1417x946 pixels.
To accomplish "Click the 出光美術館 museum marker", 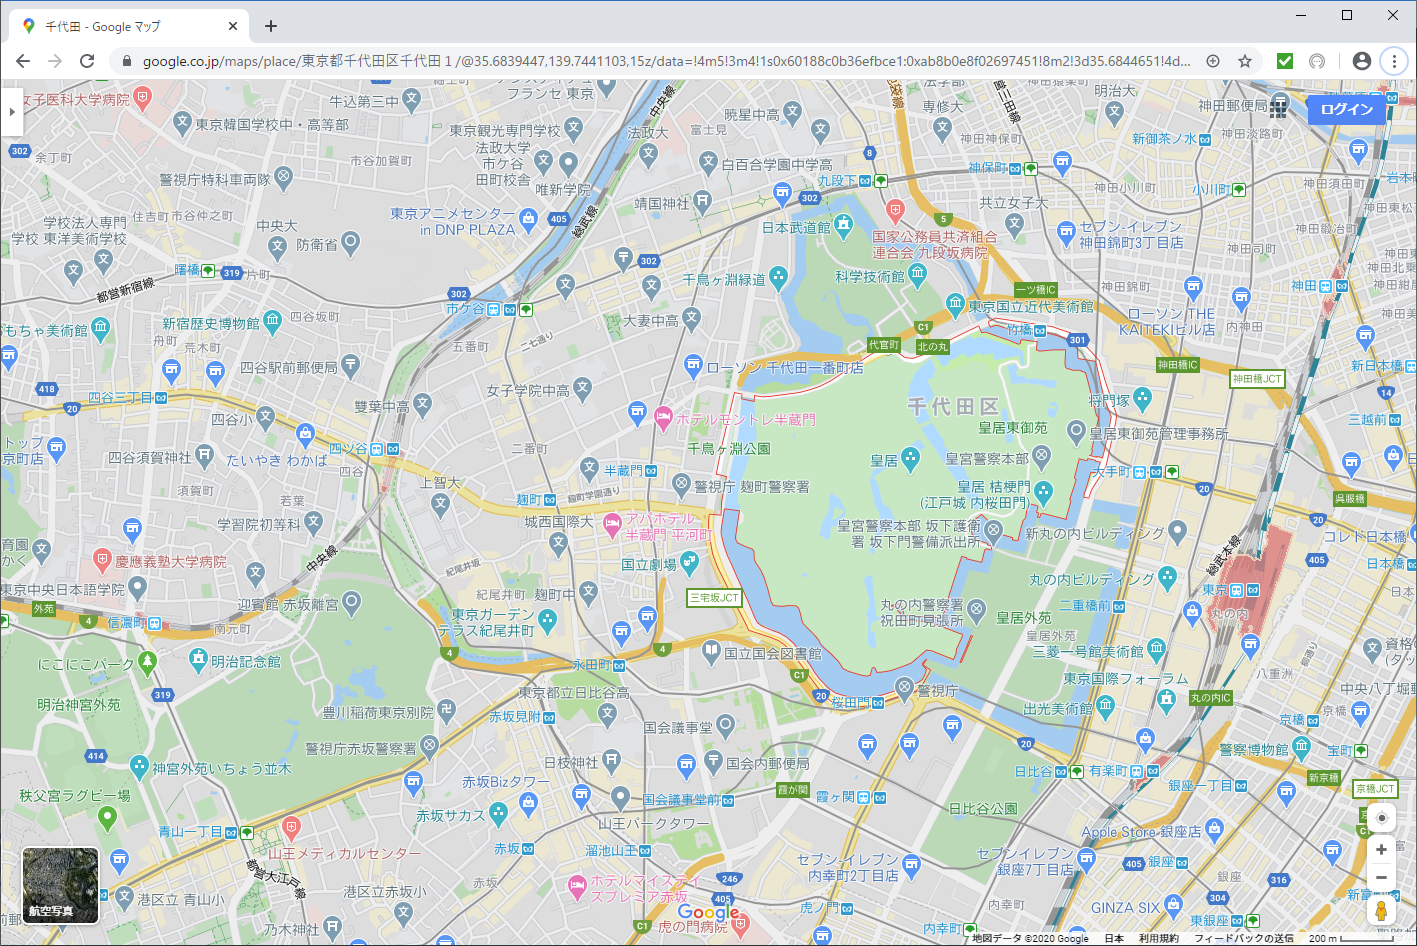I will pos(1105,705).
